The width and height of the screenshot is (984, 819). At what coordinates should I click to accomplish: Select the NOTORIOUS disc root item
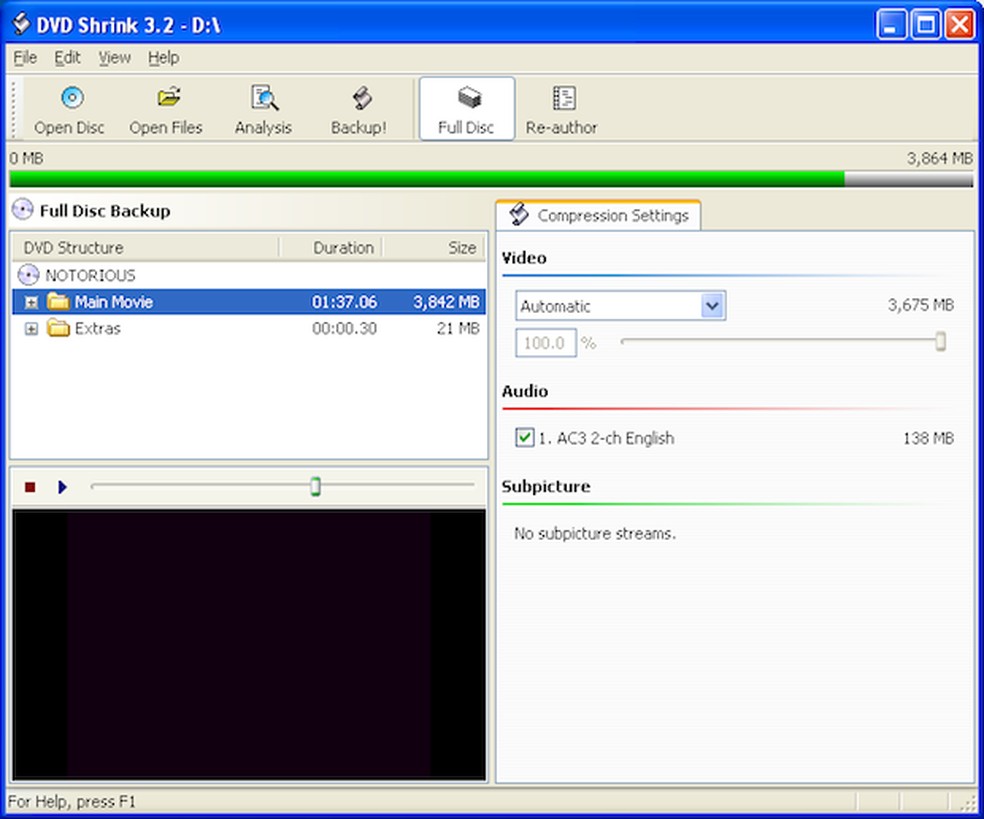coord(90,275)
